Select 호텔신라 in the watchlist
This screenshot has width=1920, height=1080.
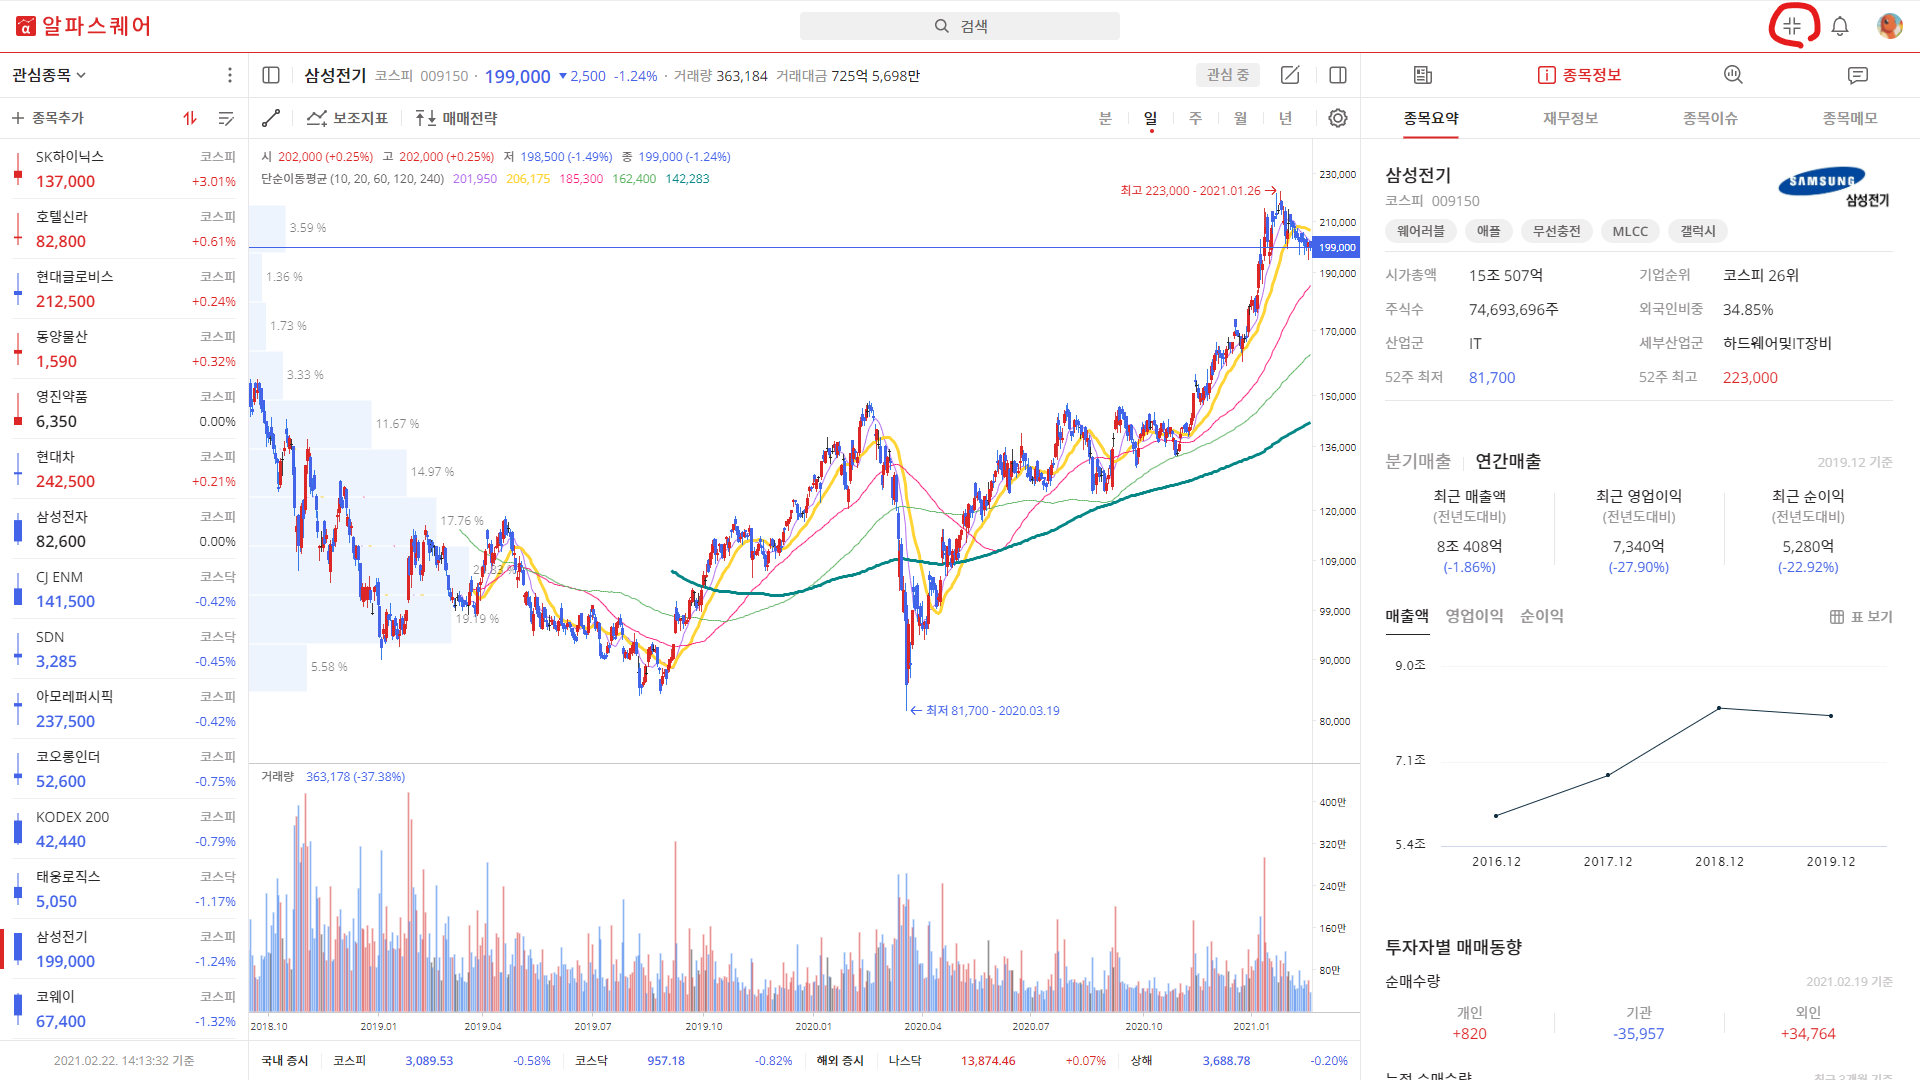[124, 229]
